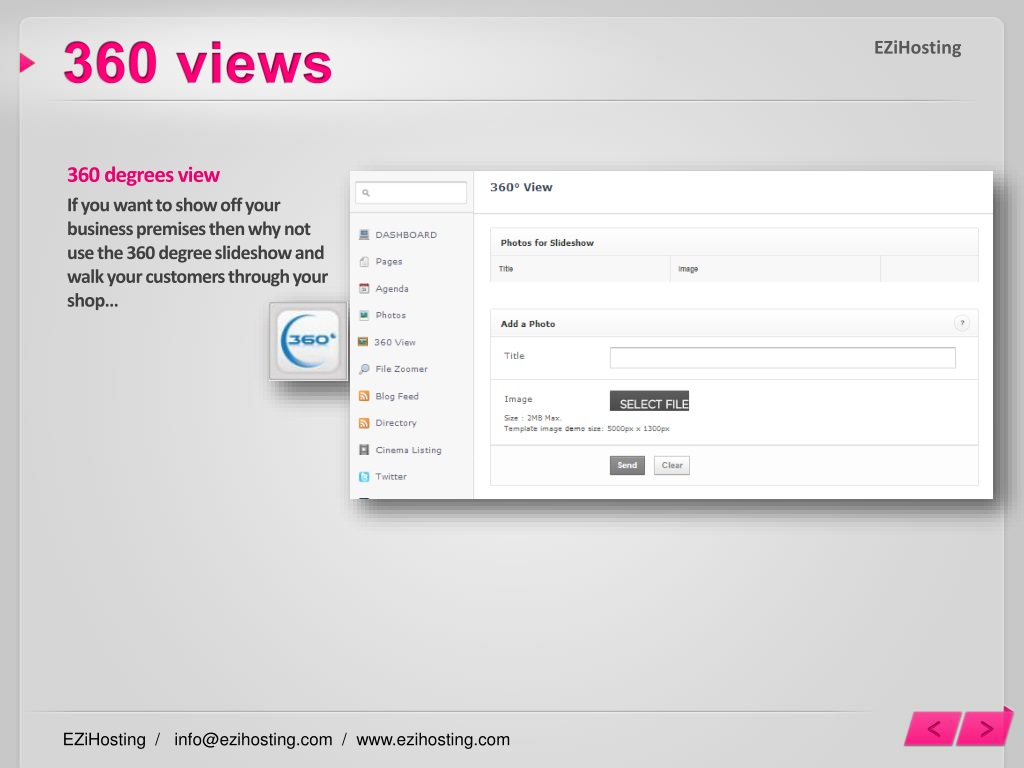Open the Cinema Listing menu item
Image resolution: width=1024 pixels, height=768 pixels.
(x=408, y=450)
